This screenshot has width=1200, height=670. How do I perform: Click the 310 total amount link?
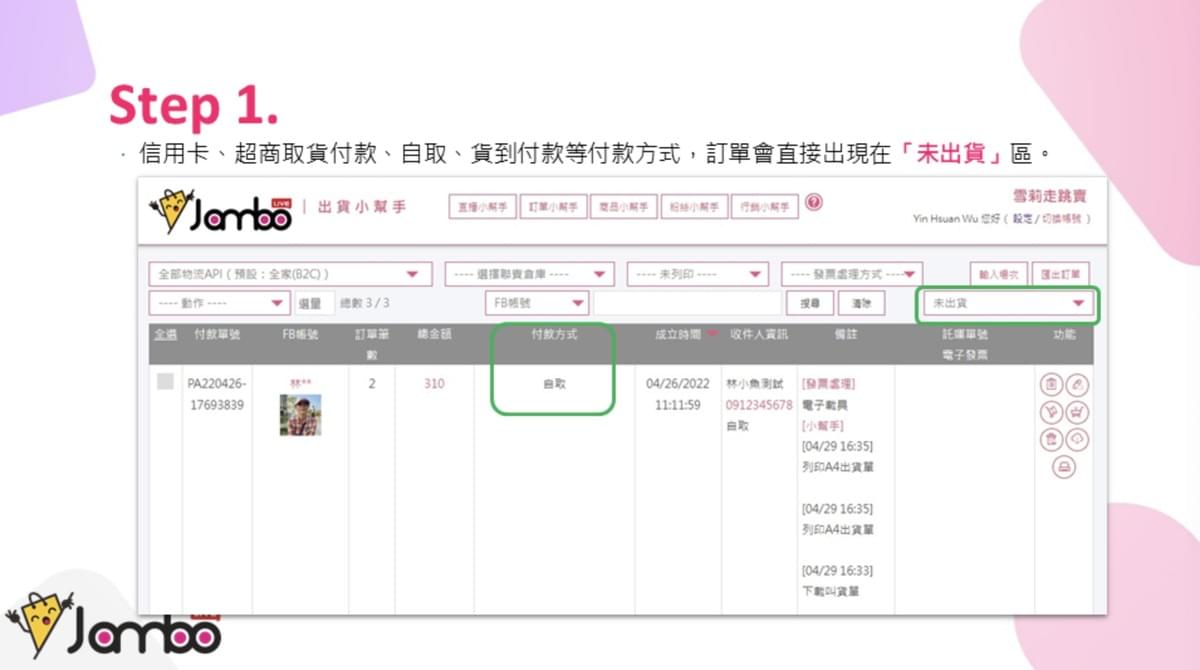(x=434, y=383)
